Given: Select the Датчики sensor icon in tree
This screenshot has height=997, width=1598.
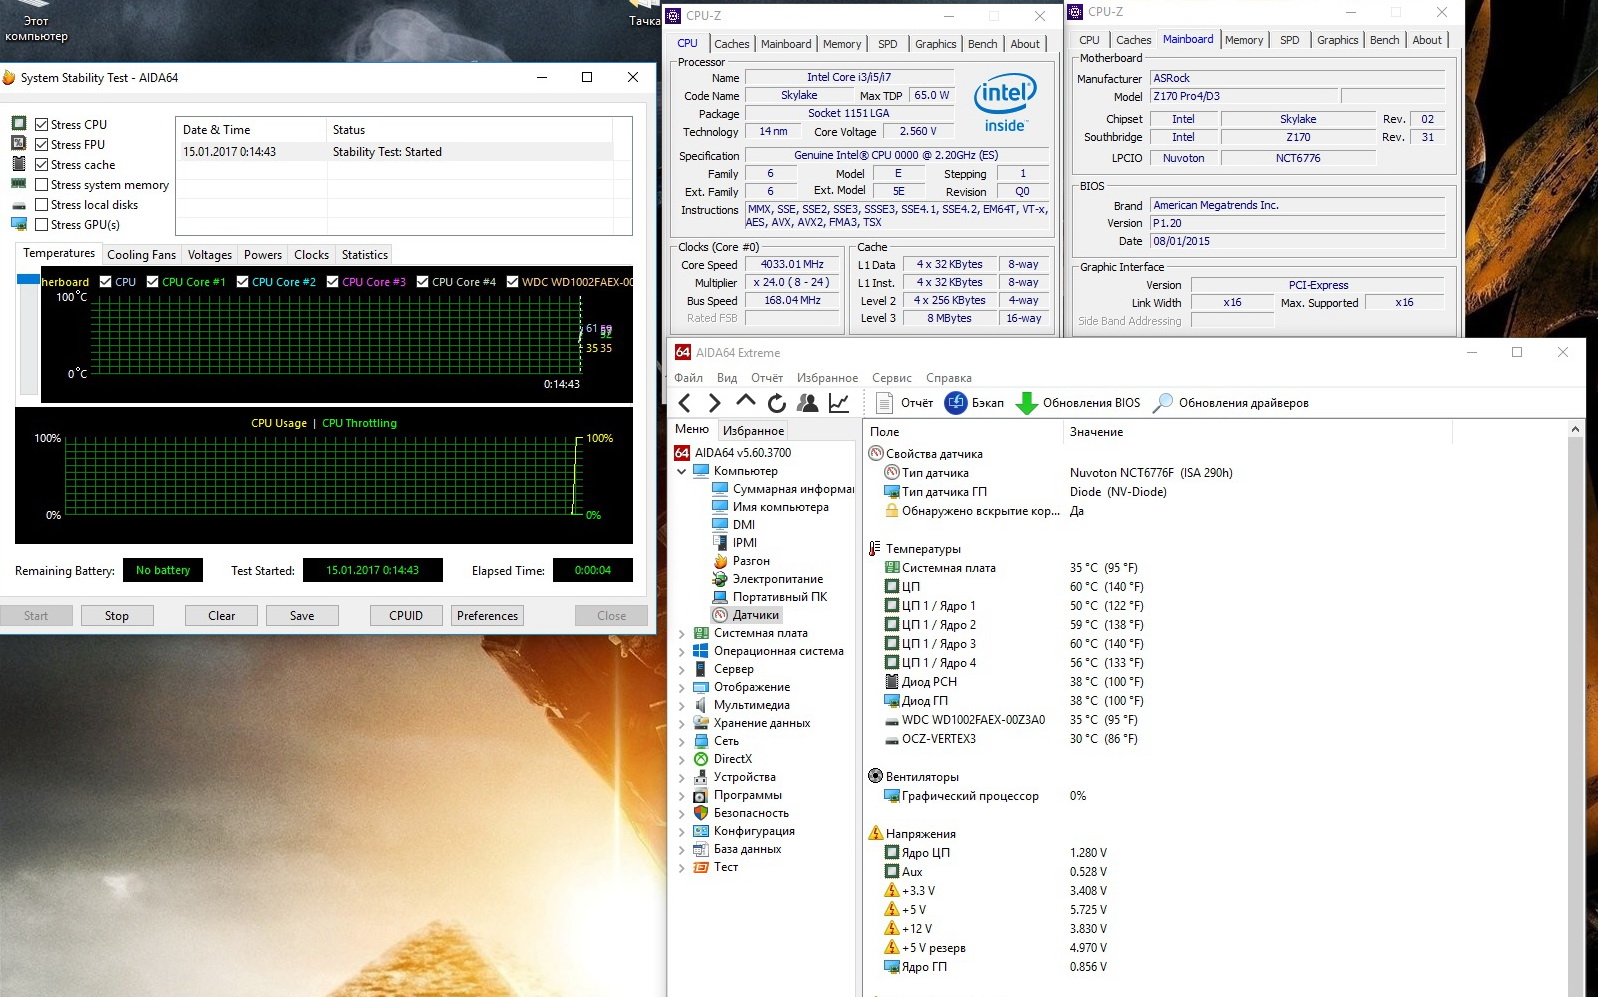Looking at the screenshot, I should point(720,615).
